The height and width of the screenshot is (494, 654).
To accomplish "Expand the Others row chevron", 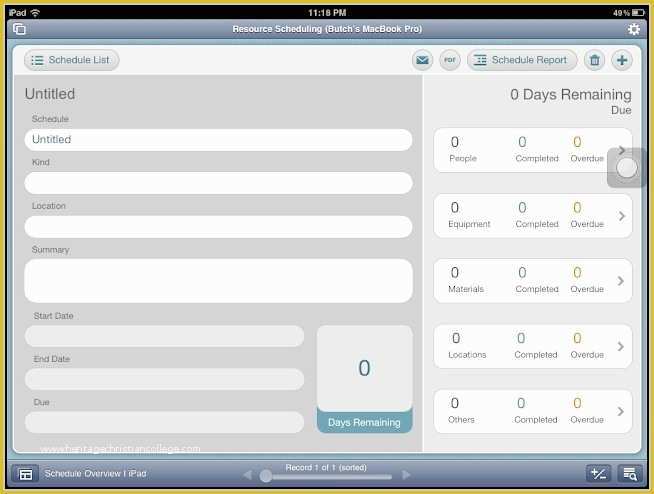I will click(621, 411).
